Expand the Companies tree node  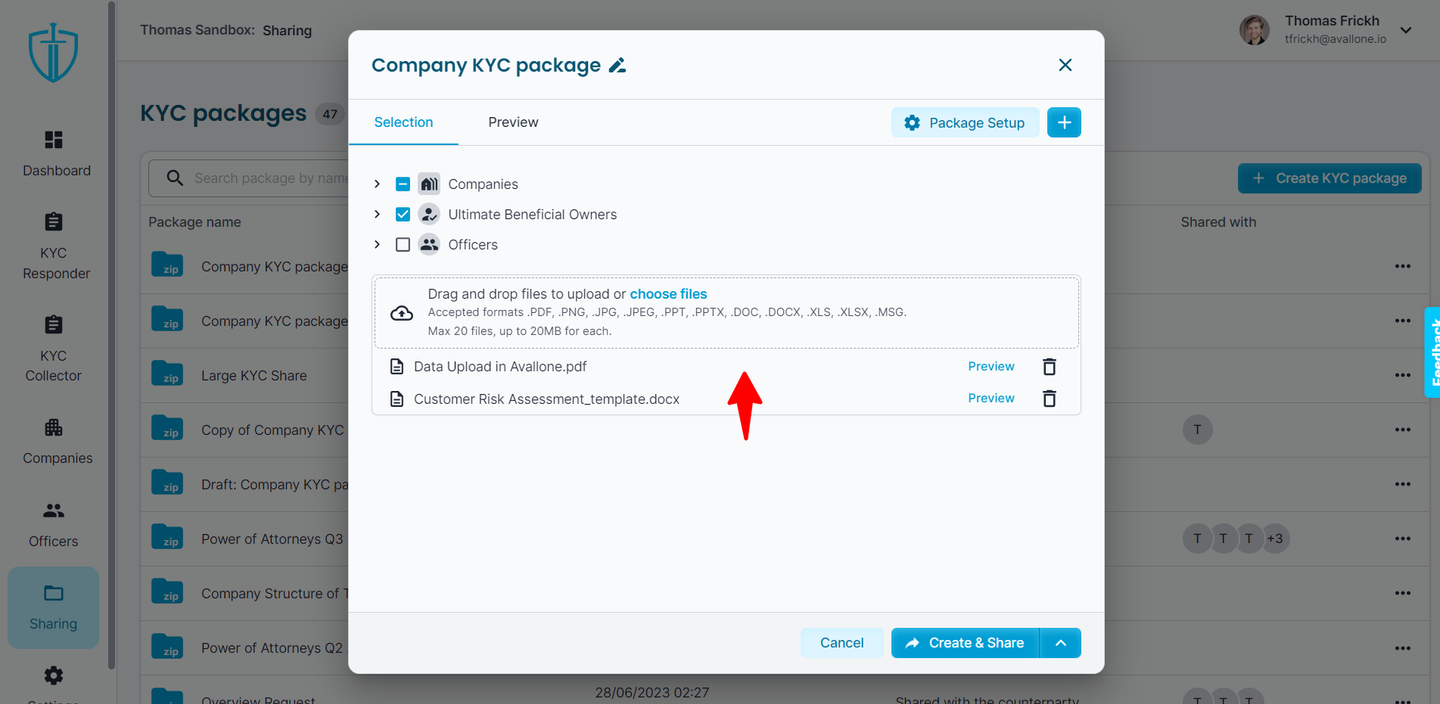(377, 184)
